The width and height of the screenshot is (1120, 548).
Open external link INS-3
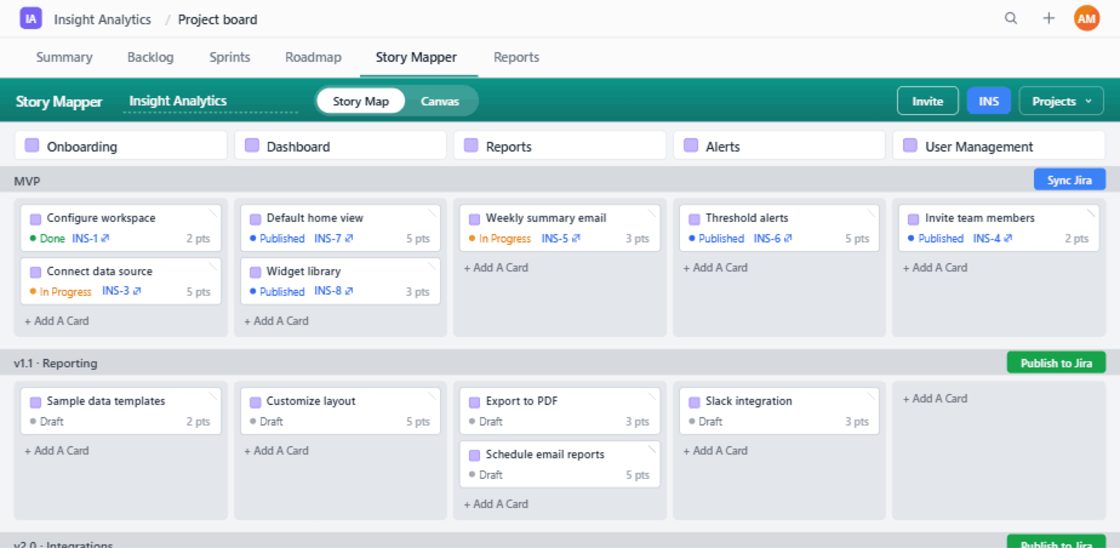(x=121, y=292)
